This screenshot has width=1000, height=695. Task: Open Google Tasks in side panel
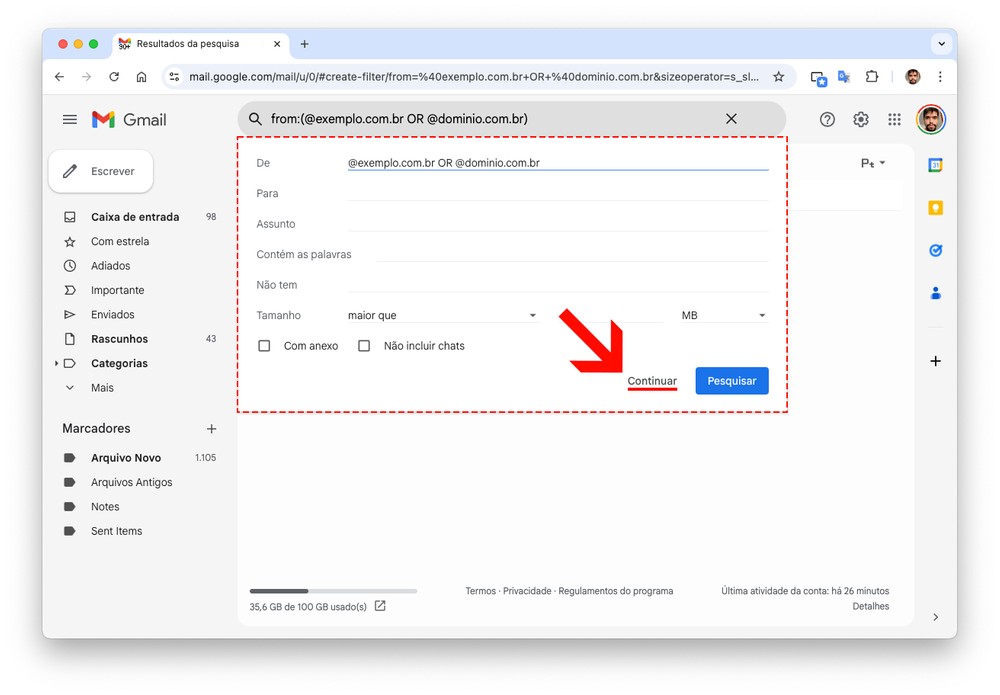coord(935,250)
